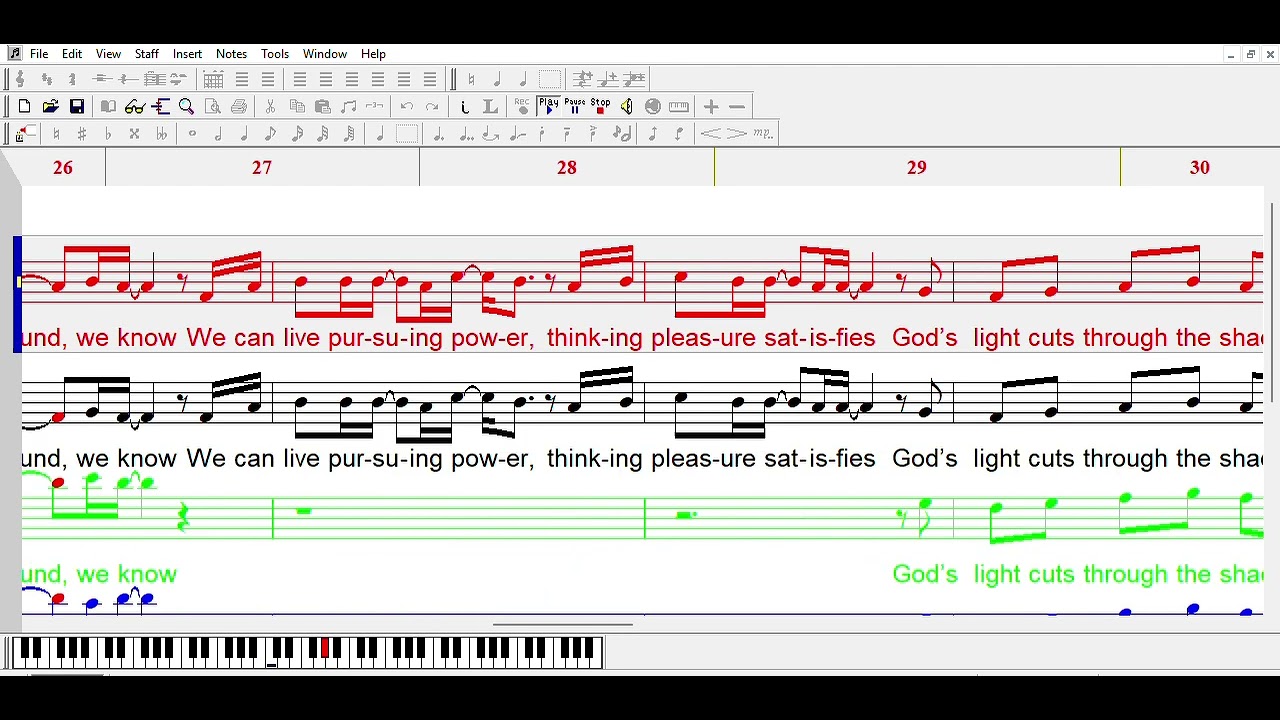Click the open book icon
Viewport: 1280px width, 720px height.
click(x=108, y=106)
